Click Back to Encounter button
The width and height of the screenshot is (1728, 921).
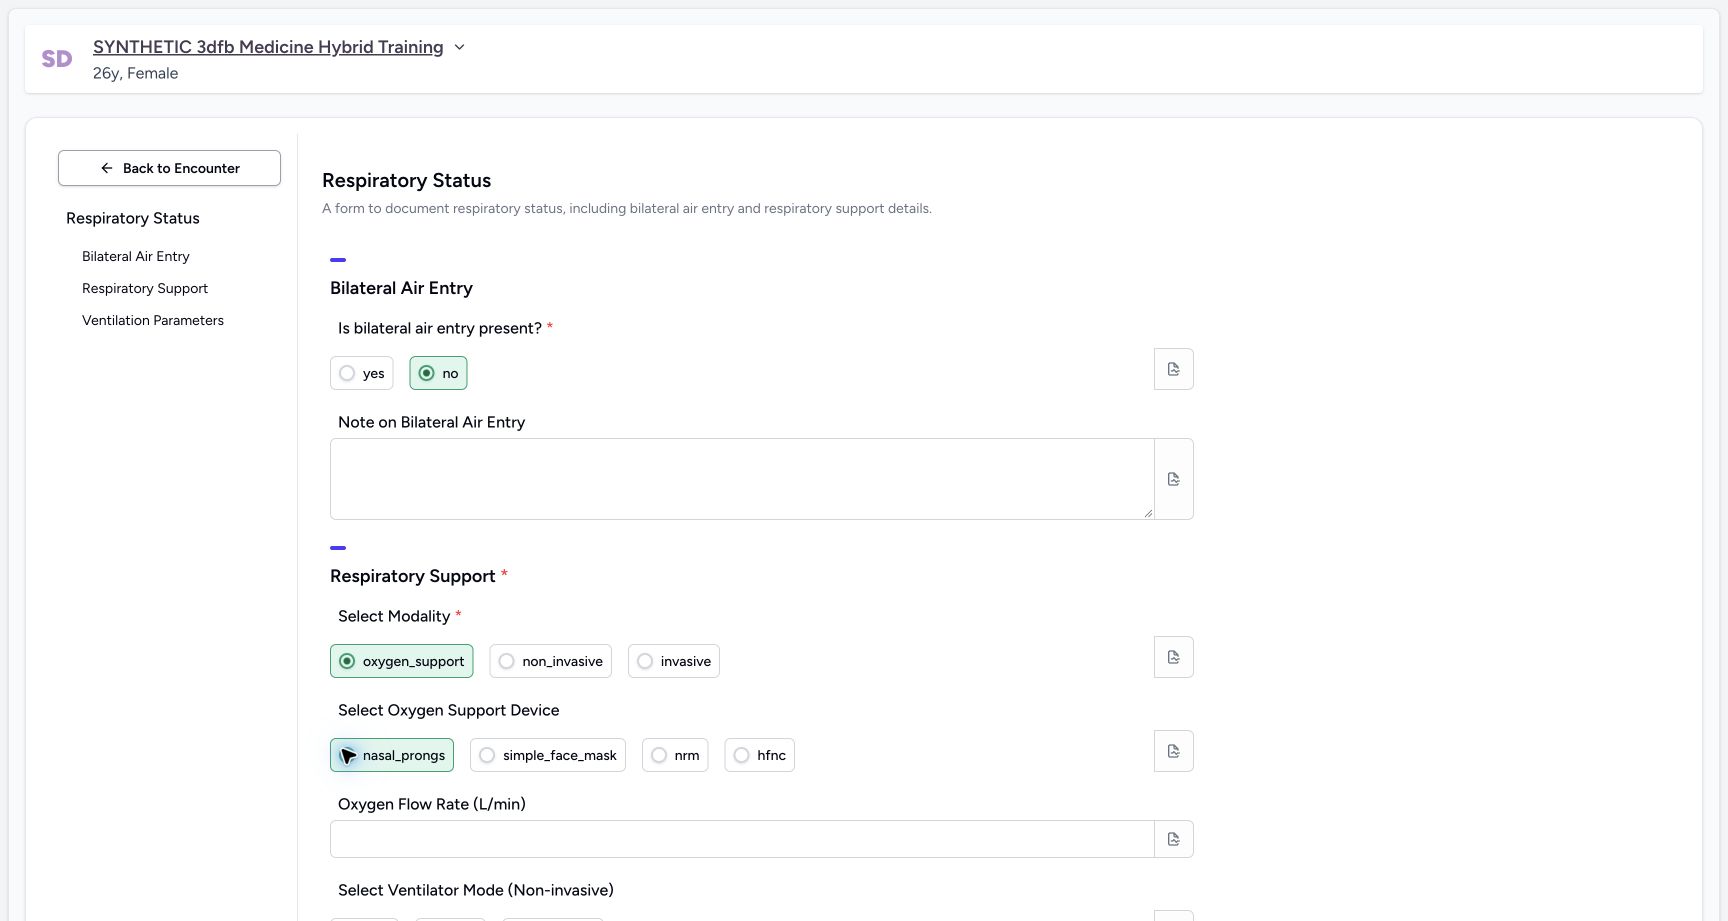click(169, 168)
